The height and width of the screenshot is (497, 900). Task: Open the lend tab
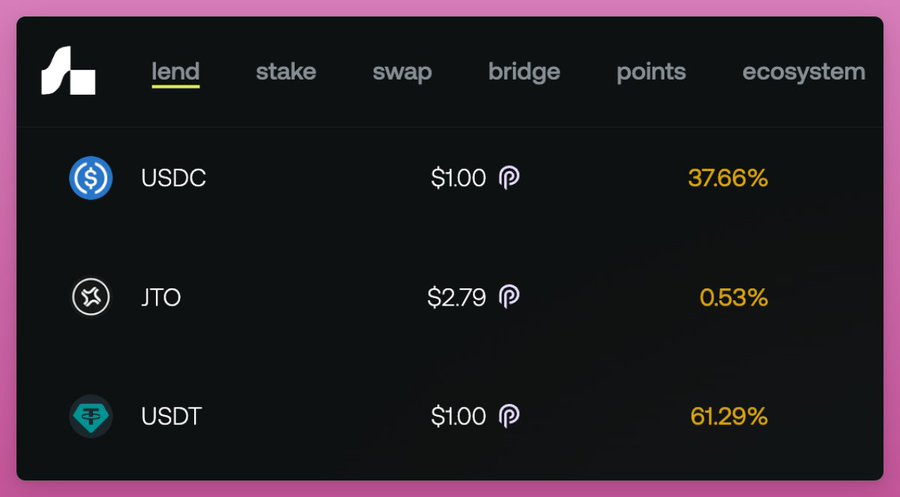(175, 72)
